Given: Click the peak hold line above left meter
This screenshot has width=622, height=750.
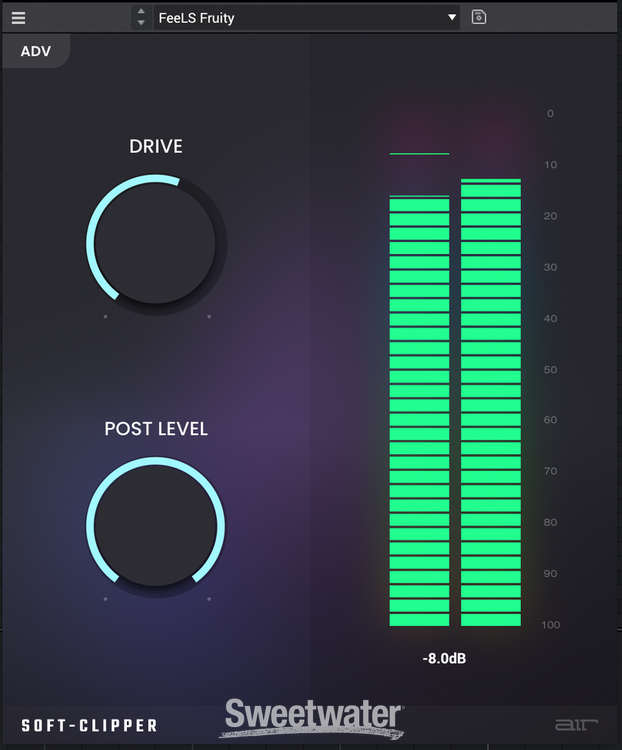Looking at the screenshot, I should 419,154.
